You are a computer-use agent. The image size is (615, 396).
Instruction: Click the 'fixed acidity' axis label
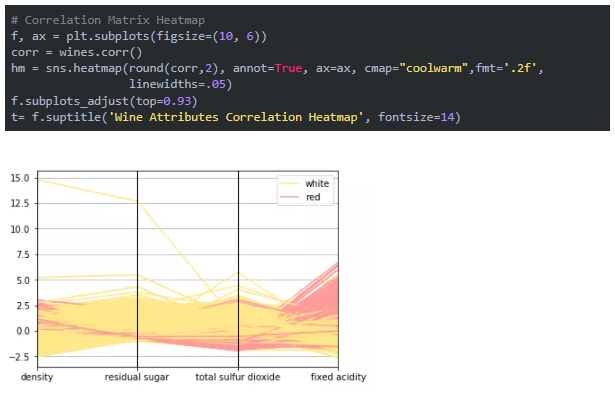click(x=338, y=377)
